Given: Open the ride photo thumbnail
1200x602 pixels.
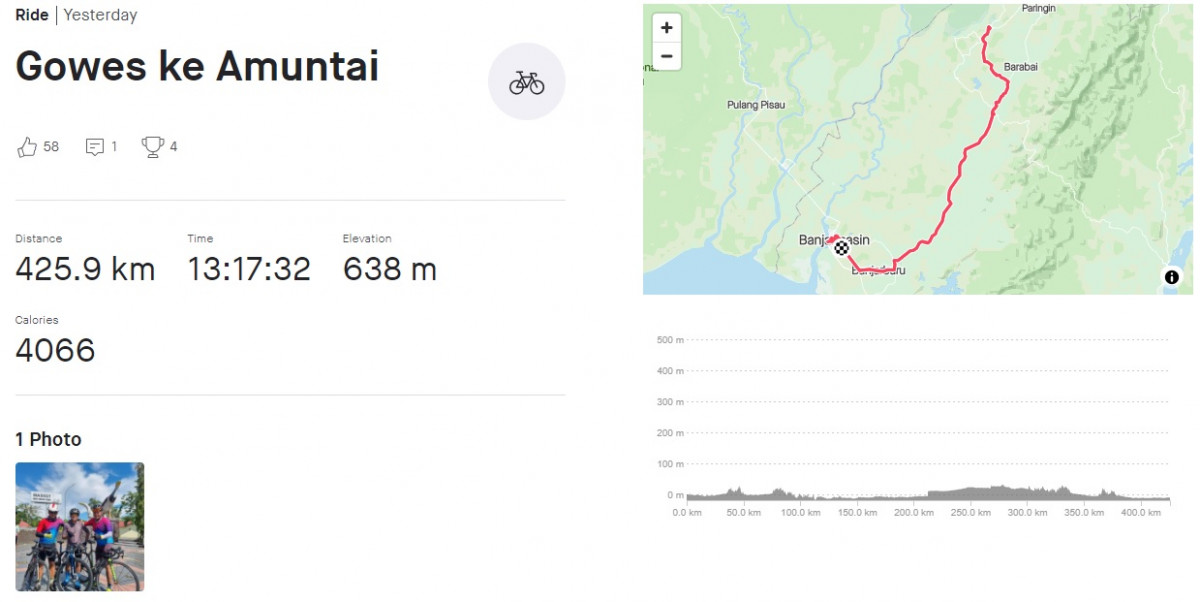Looking at the screenshot, I should 80,526.
